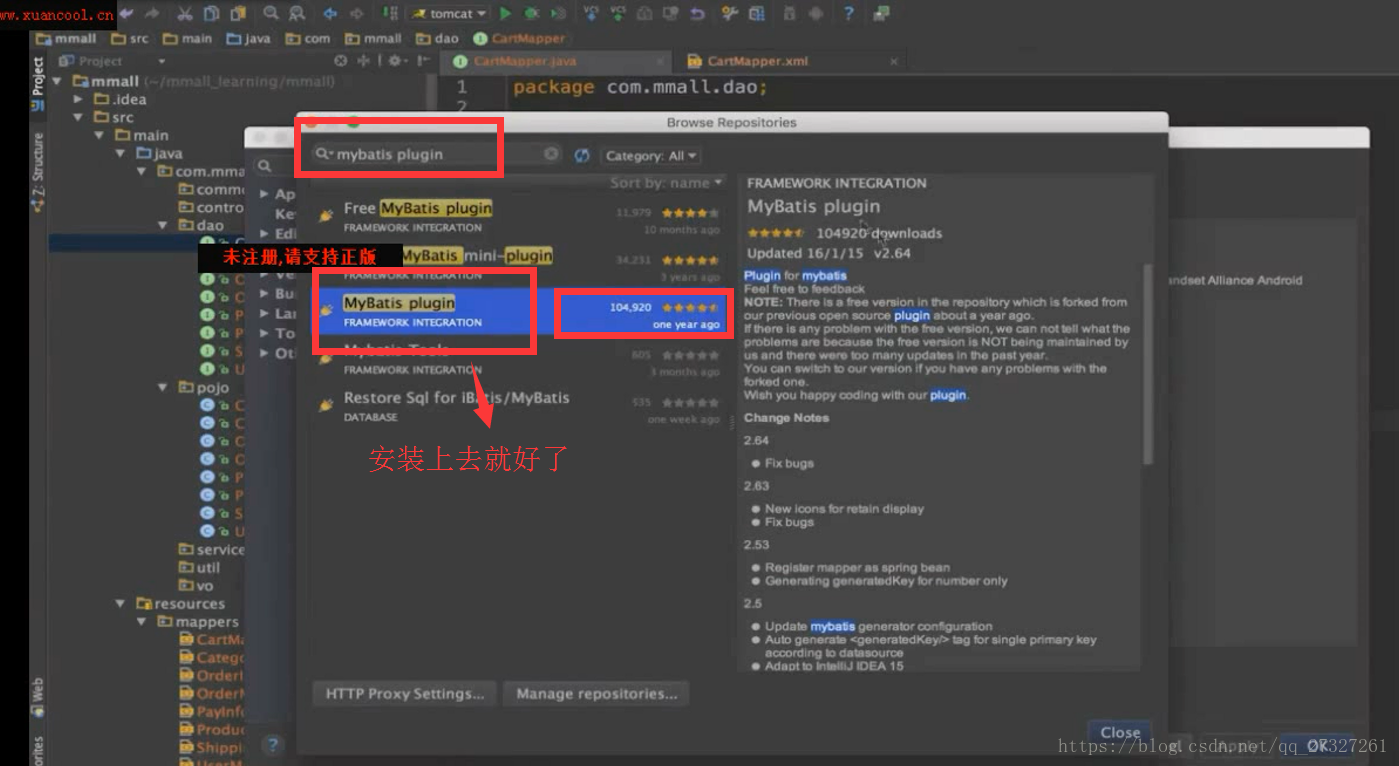Close the Browse Repositories dialog
The image size is (1399, 766).
tap(1120, 732)
